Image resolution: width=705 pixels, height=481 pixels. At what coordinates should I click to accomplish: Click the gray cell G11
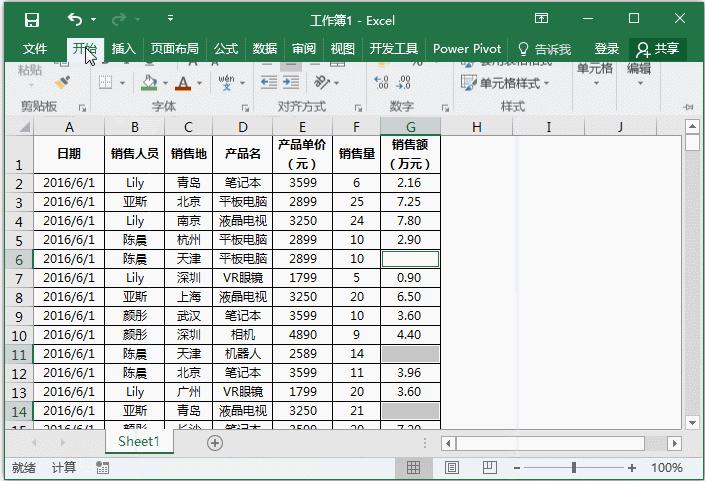pyautogui.click(x=411, y=354)
